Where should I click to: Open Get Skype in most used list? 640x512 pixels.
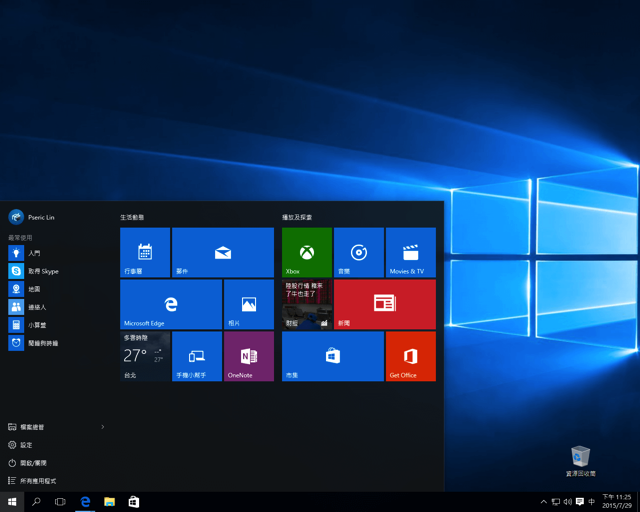(x=57, y=271)
